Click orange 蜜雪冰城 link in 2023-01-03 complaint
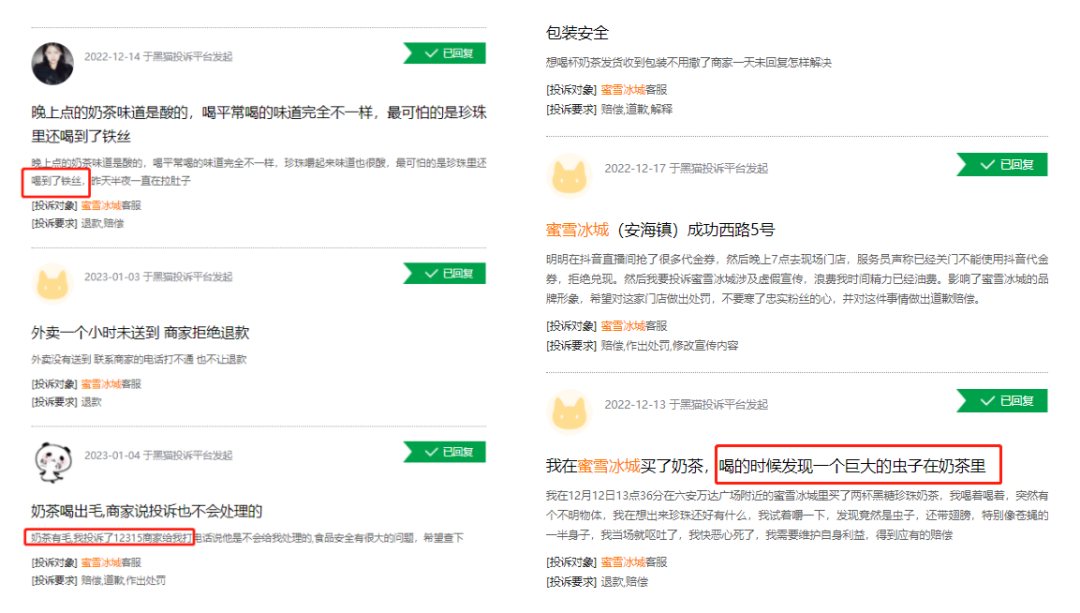 coord(101,384)
